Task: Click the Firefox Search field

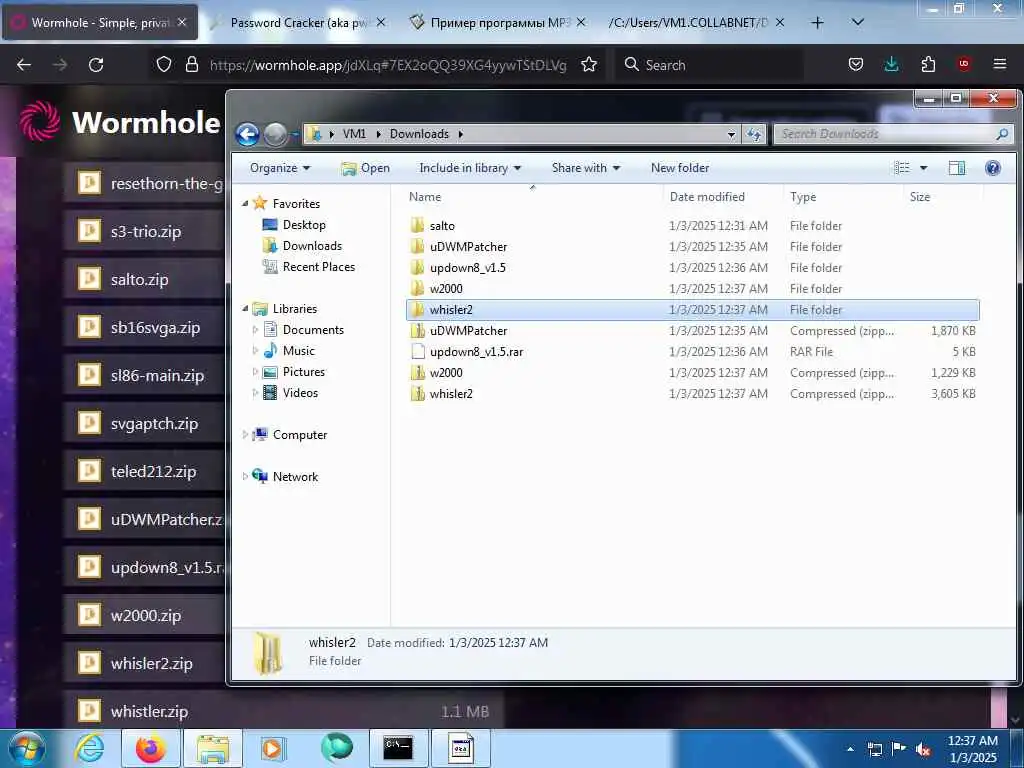Action: tap(709, 65)
